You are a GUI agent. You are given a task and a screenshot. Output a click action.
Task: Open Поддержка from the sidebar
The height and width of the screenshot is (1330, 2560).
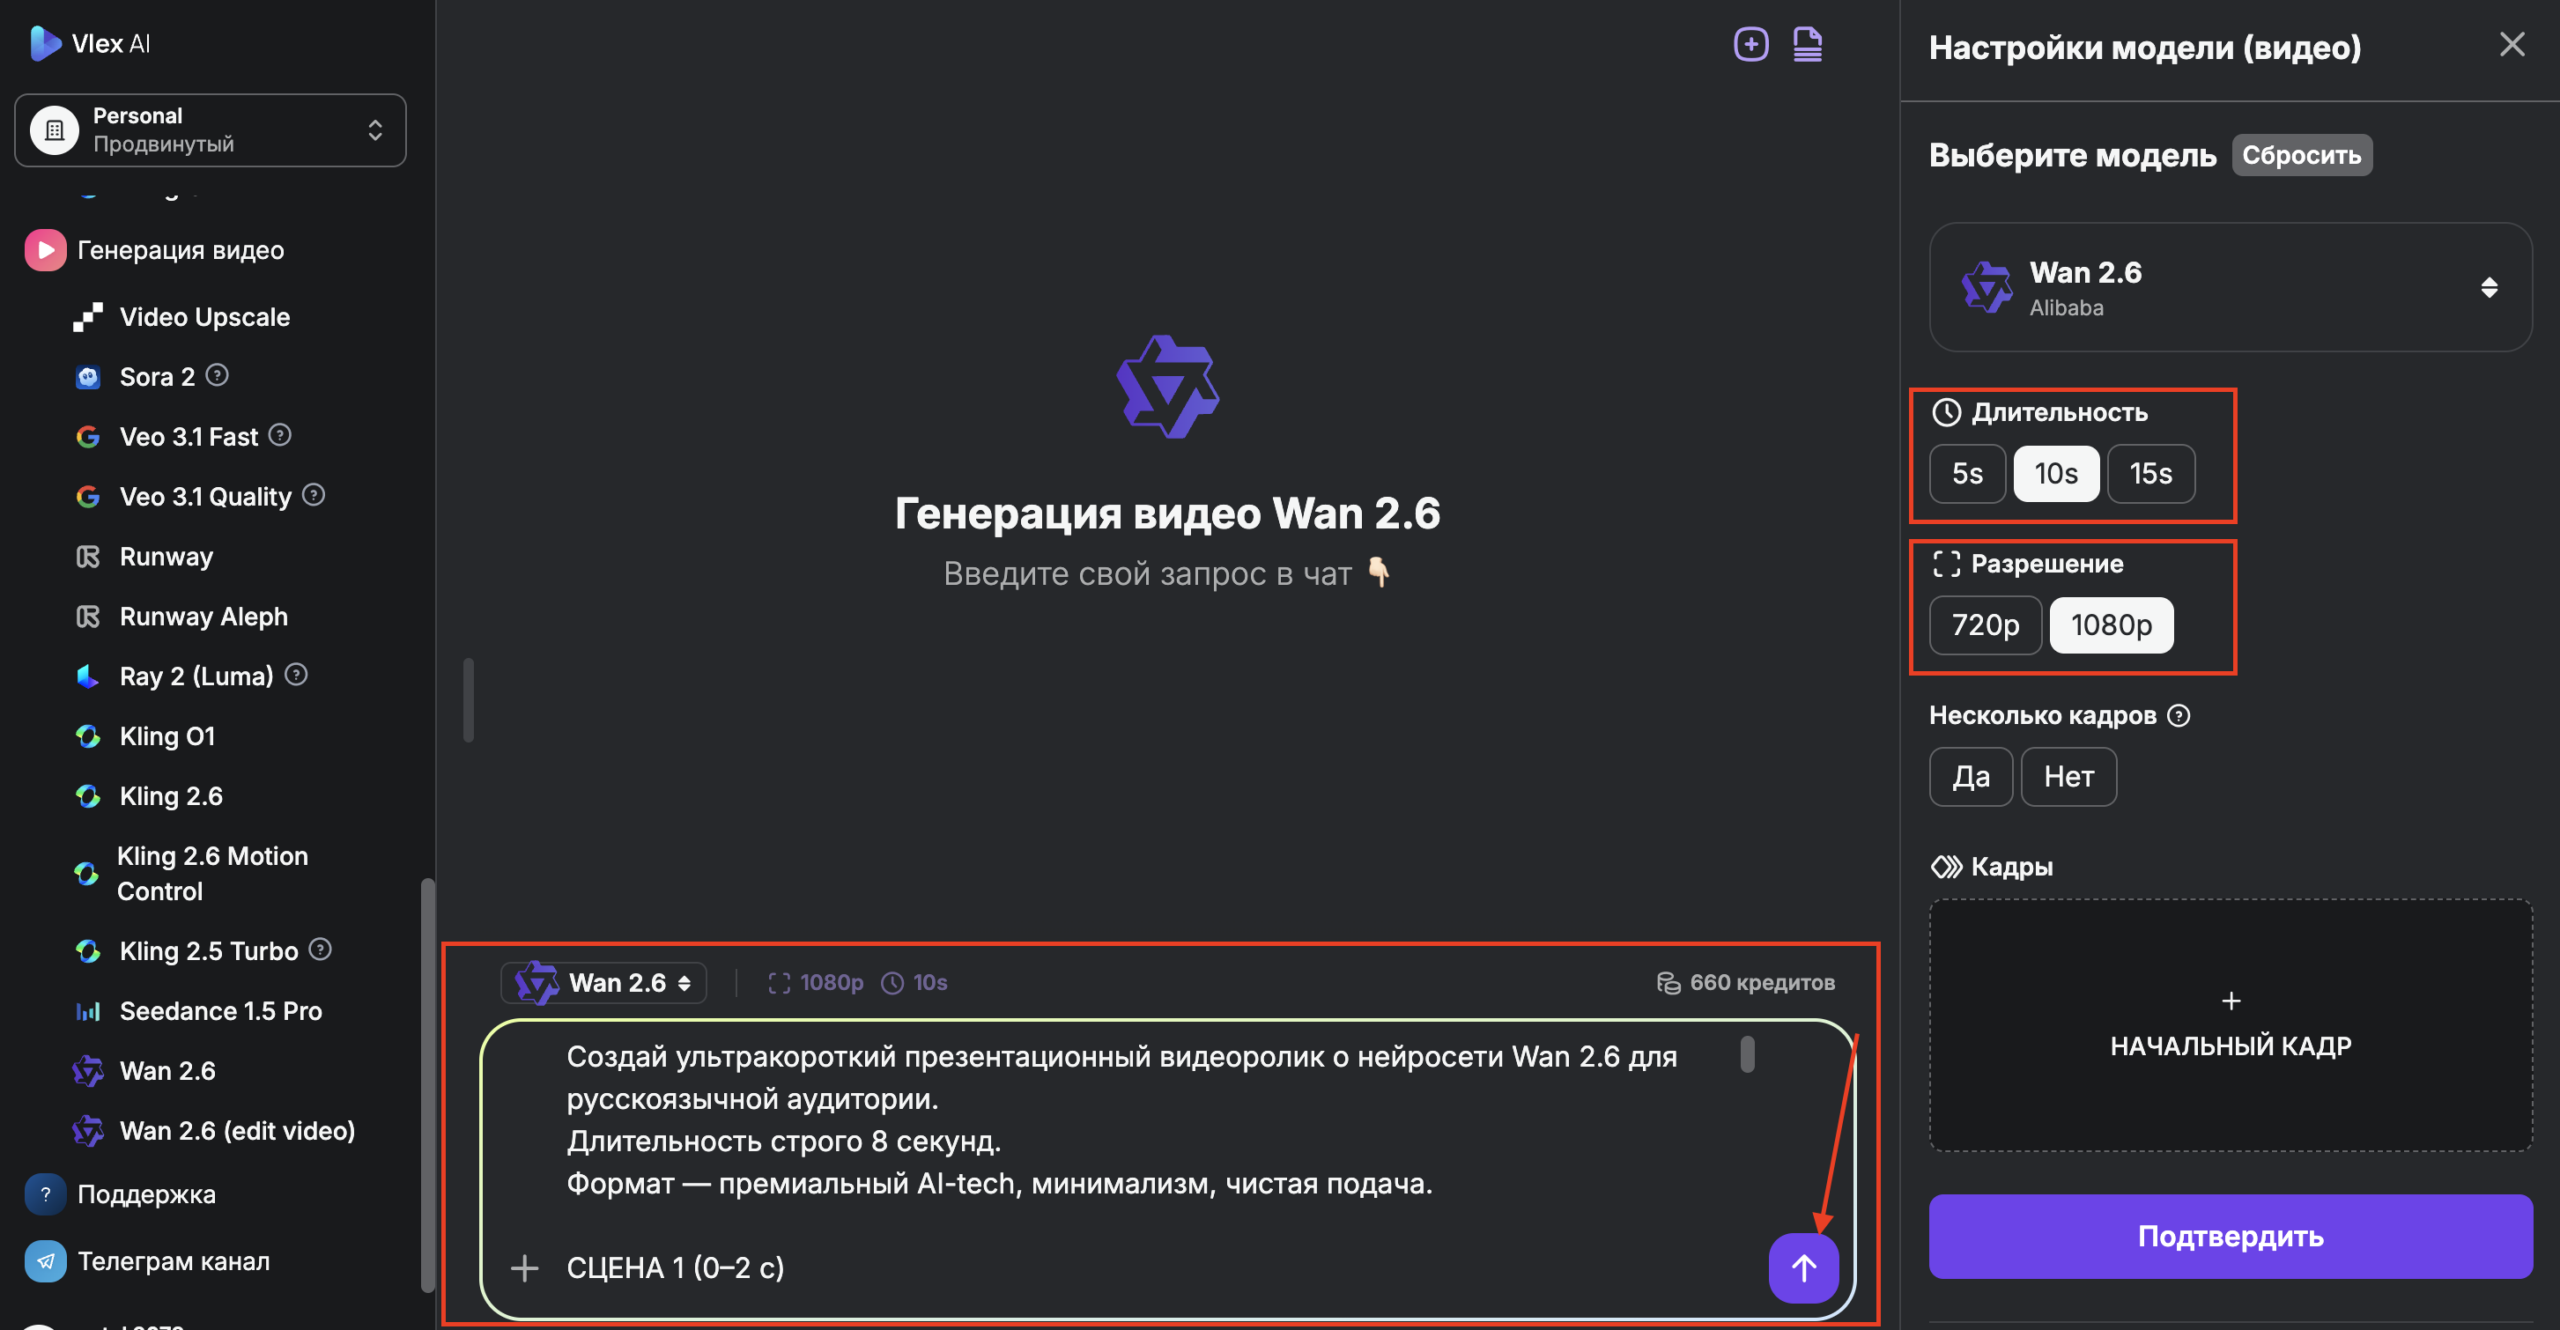pyautogui.click(x=146, y=1194)
